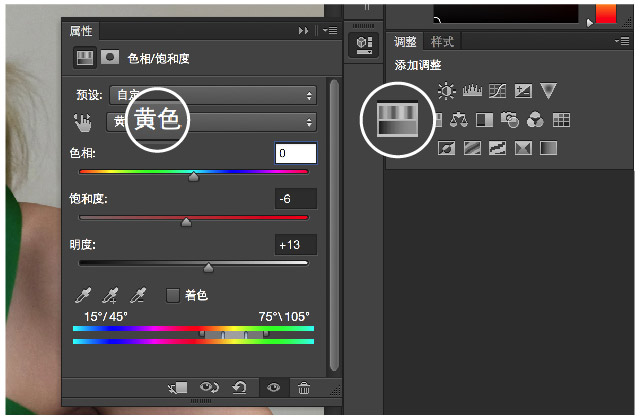Toggle adjustment layer visibility eye
The height and width of the screenshot is (418, 640).
pyautogui.click(x=273, y=387)
